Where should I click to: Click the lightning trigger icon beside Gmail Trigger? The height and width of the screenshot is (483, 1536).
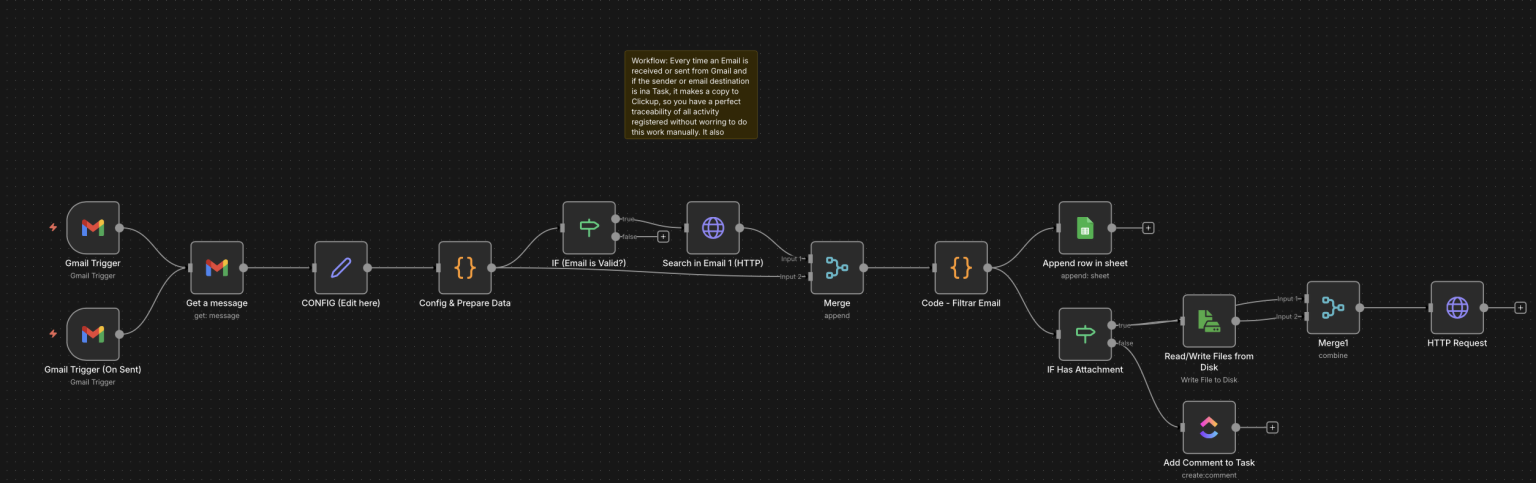pyautogui.click(x=53, y=227)
